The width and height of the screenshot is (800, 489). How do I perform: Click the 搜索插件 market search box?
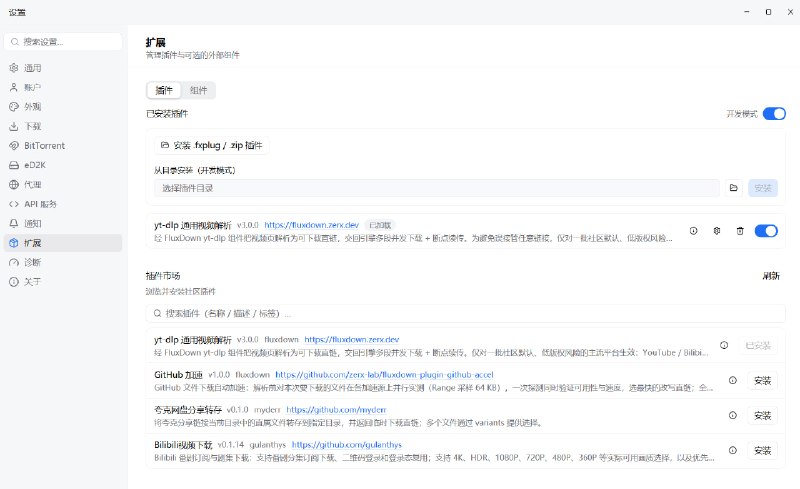pyautogui.click(x=465, y=313)
